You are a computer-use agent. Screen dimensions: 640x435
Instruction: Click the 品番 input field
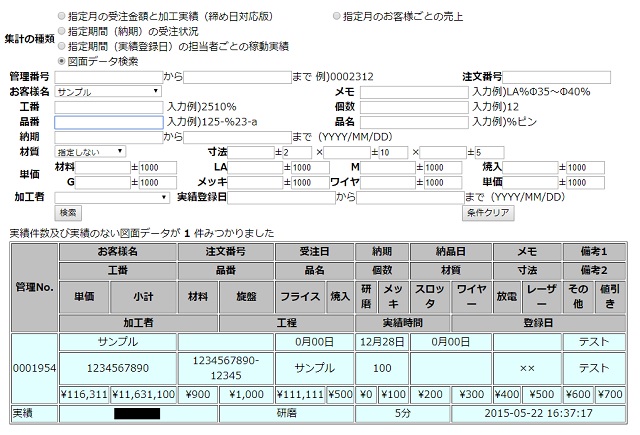coord(109,122)
